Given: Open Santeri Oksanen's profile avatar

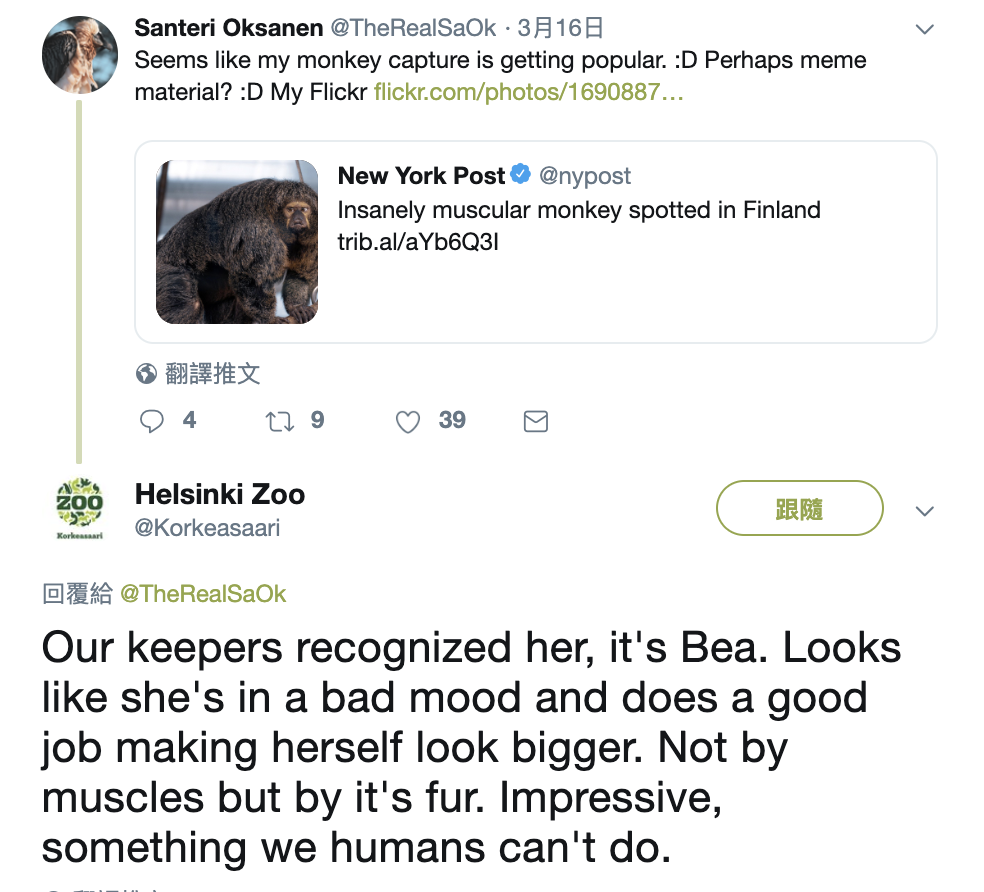Looking at the screenshot, I should (80, 54).
